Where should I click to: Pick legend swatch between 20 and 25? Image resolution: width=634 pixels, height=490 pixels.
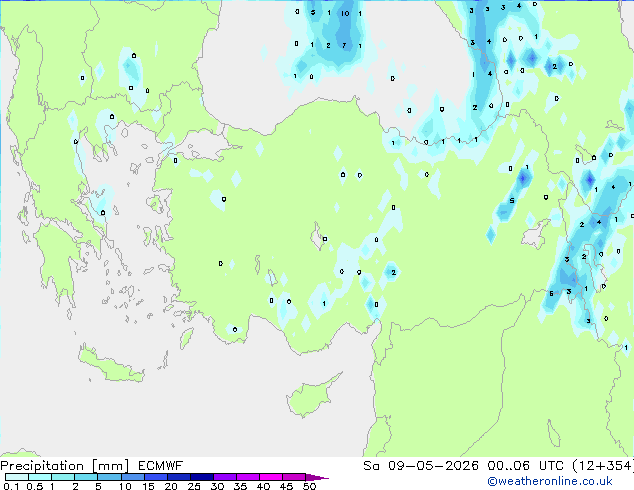tap(179, 477)
